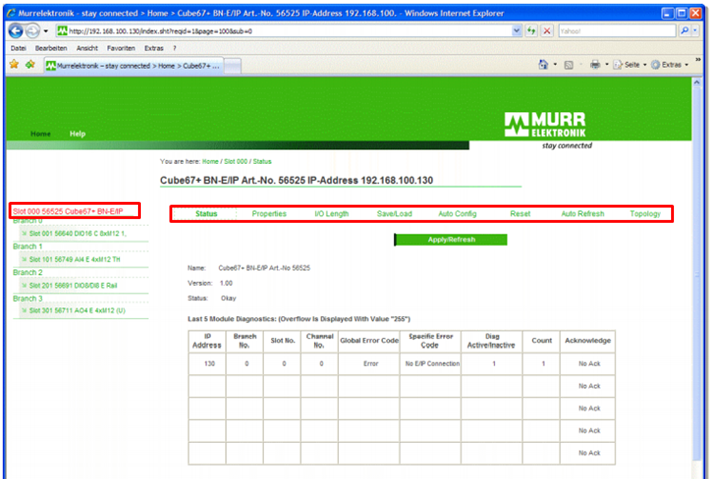
Task: Click the Acknowledge column header
Action: click(588, 341)
